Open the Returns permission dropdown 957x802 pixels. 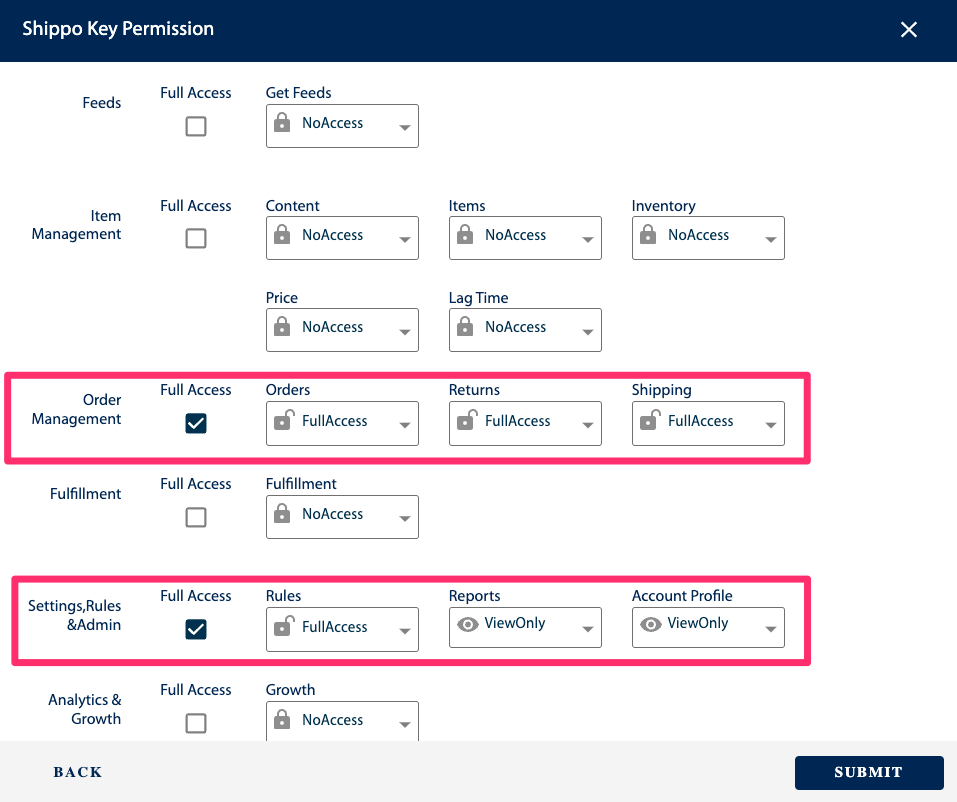pyautogui.click(x=525, y=423)
